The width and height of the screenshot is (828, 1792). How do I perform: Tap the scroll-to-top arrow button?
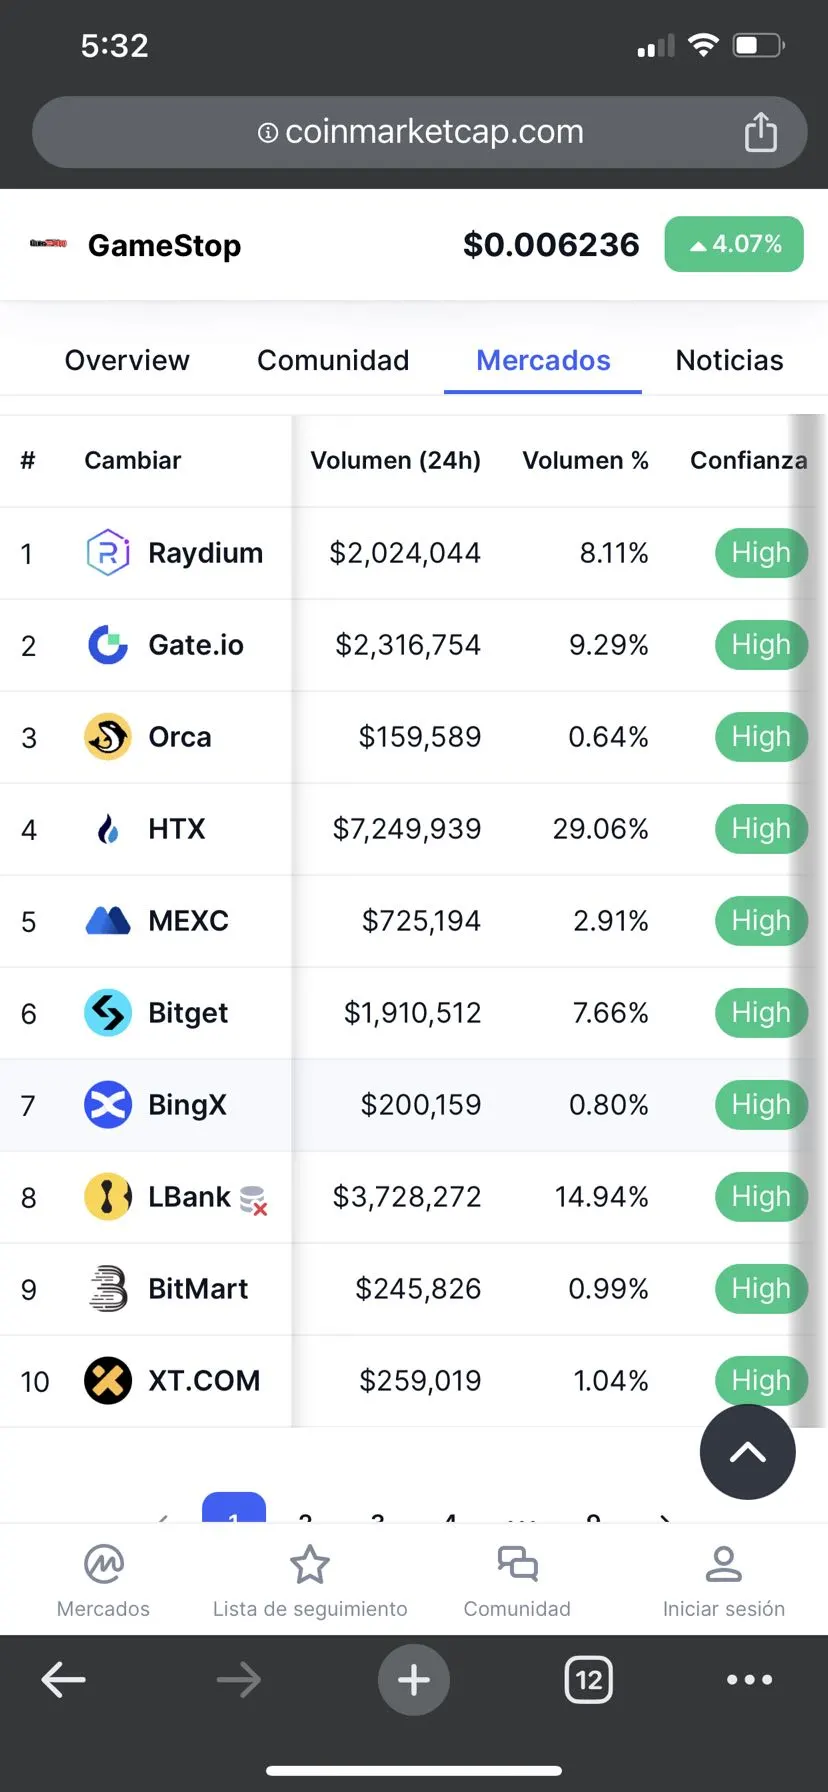coord(748,1452)
